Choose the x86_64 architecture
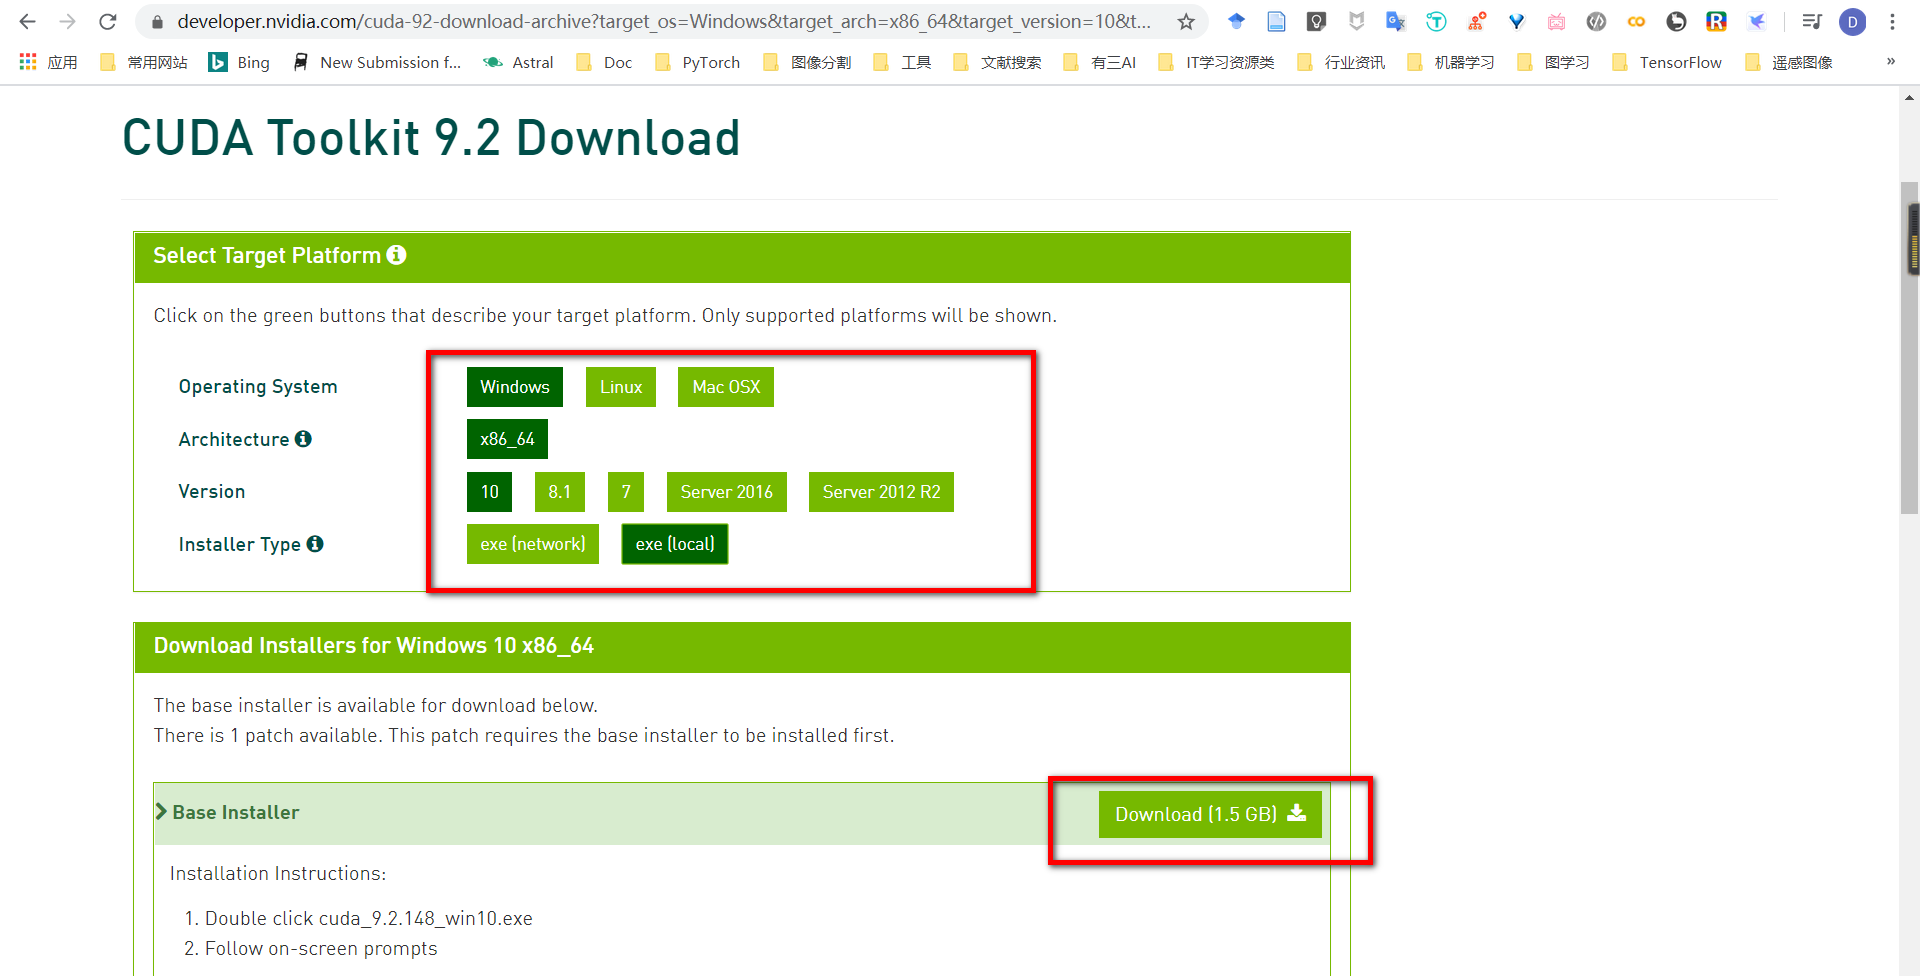The height and width of the screenshot is (976, 1920). [507, 439]
